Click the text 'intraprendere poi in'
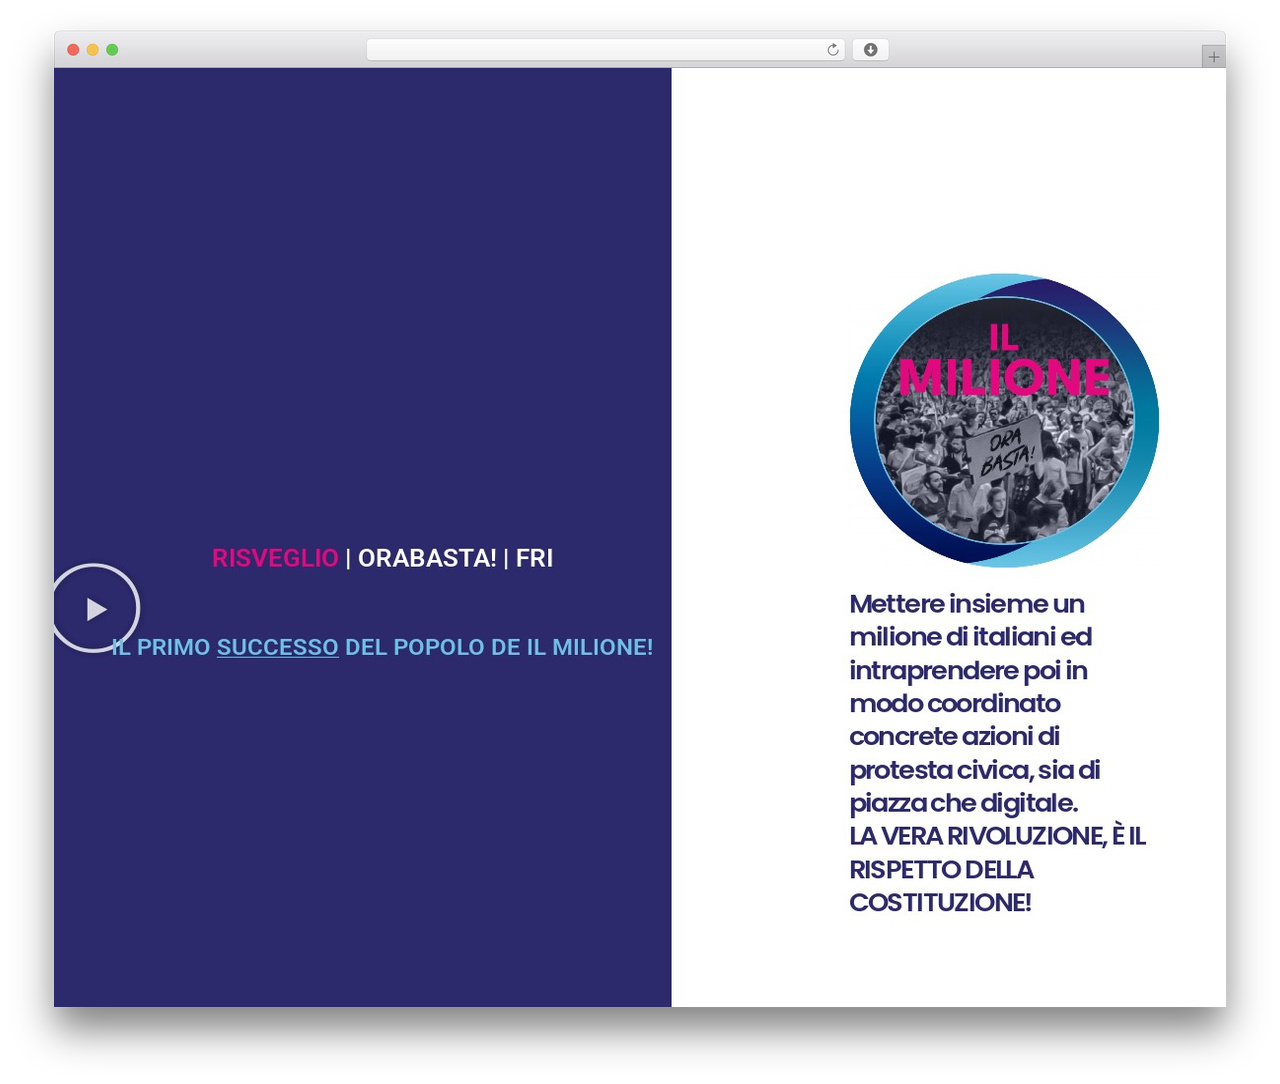Screen dimensions: 1280x1084 pos(969,670)
